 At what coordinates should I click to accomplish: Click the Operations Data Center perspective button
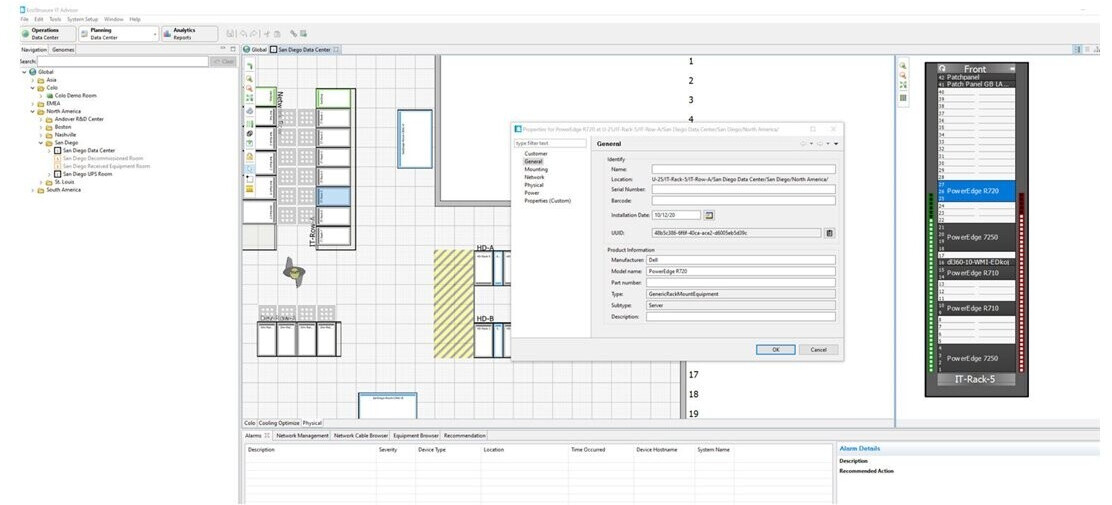[45, 34]
